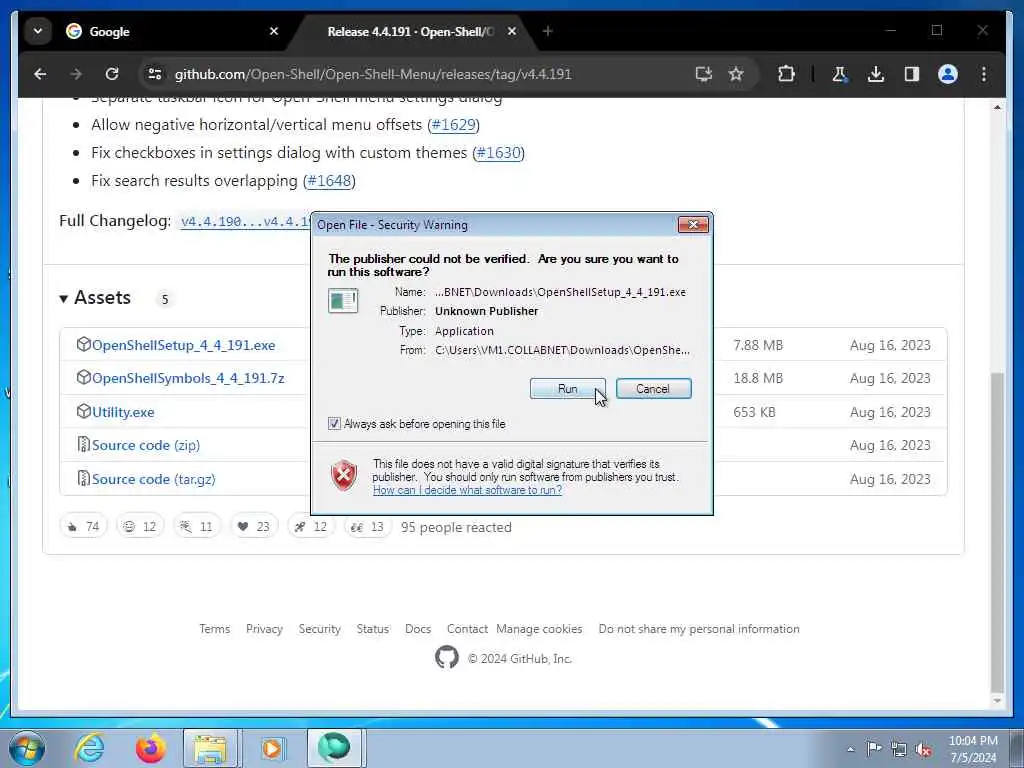Image resolution: width=1024 pixels, height=768 pixels.
Task: Open the Docs footer link
Action: [418, 629]
